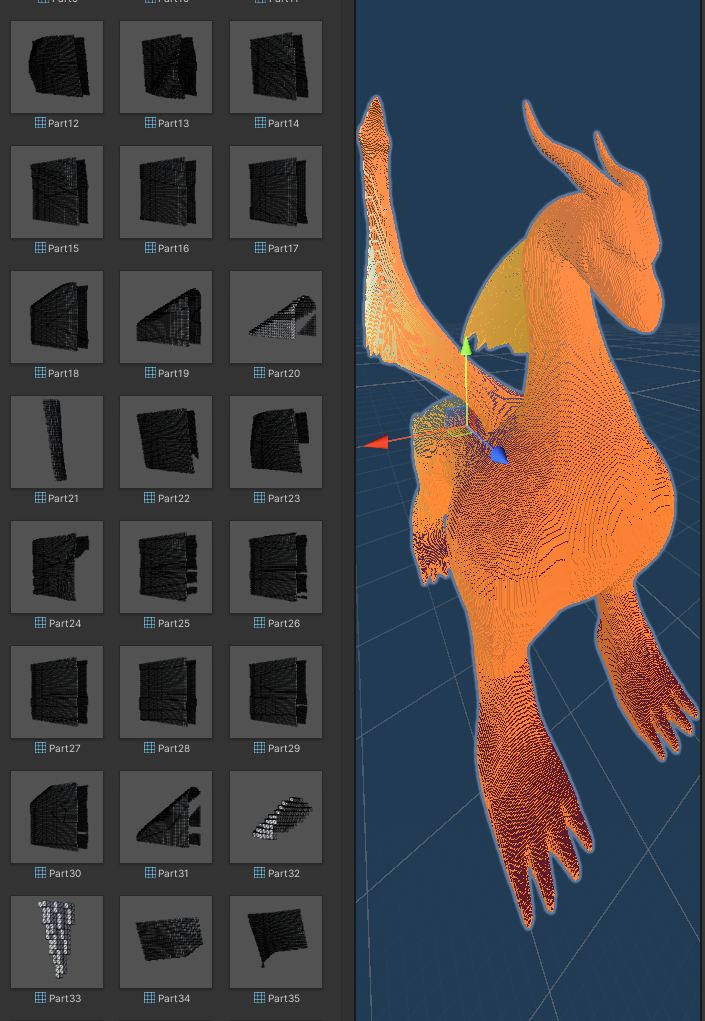Select the Part22 mesh thumbnail
This screenshot has width=705, height=1021.
166,442
